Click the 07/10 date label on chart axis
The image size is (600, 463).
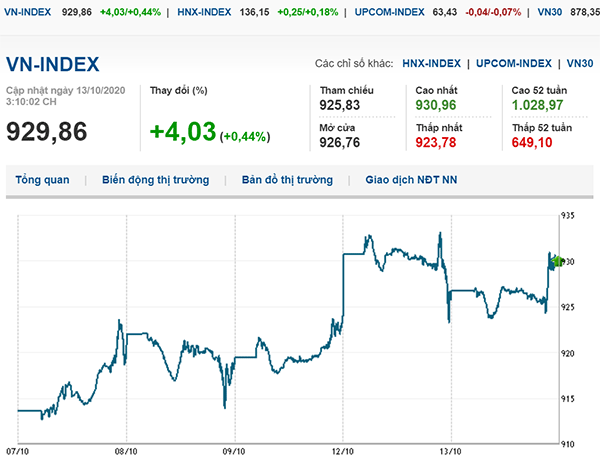18,450
